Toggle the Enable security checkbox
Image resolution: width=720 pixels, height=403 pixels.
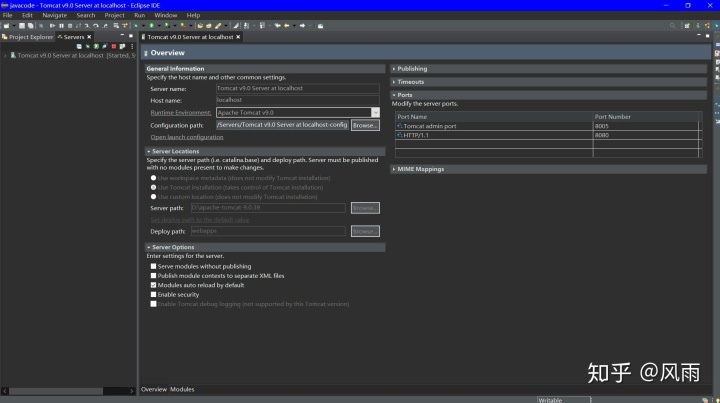pyautogui.click(x=153, y=295)
